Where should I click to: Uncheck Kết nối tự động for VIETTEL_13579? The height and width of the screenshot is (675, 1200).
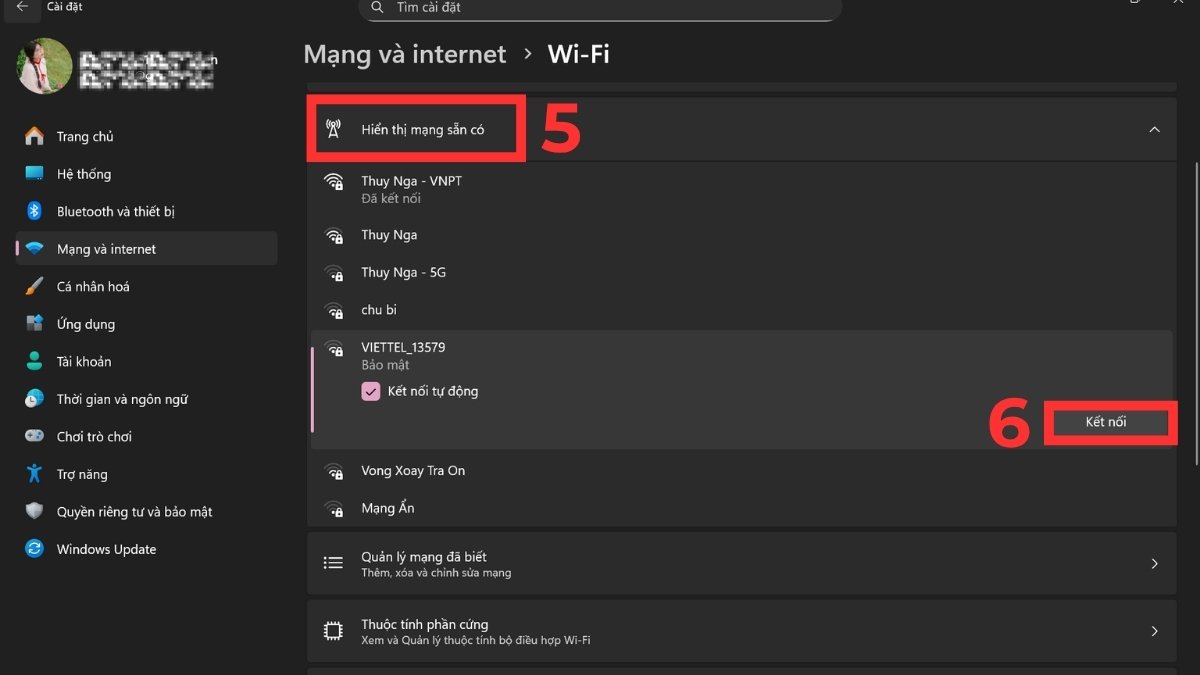pyautogui.click(x=370, y=391)
